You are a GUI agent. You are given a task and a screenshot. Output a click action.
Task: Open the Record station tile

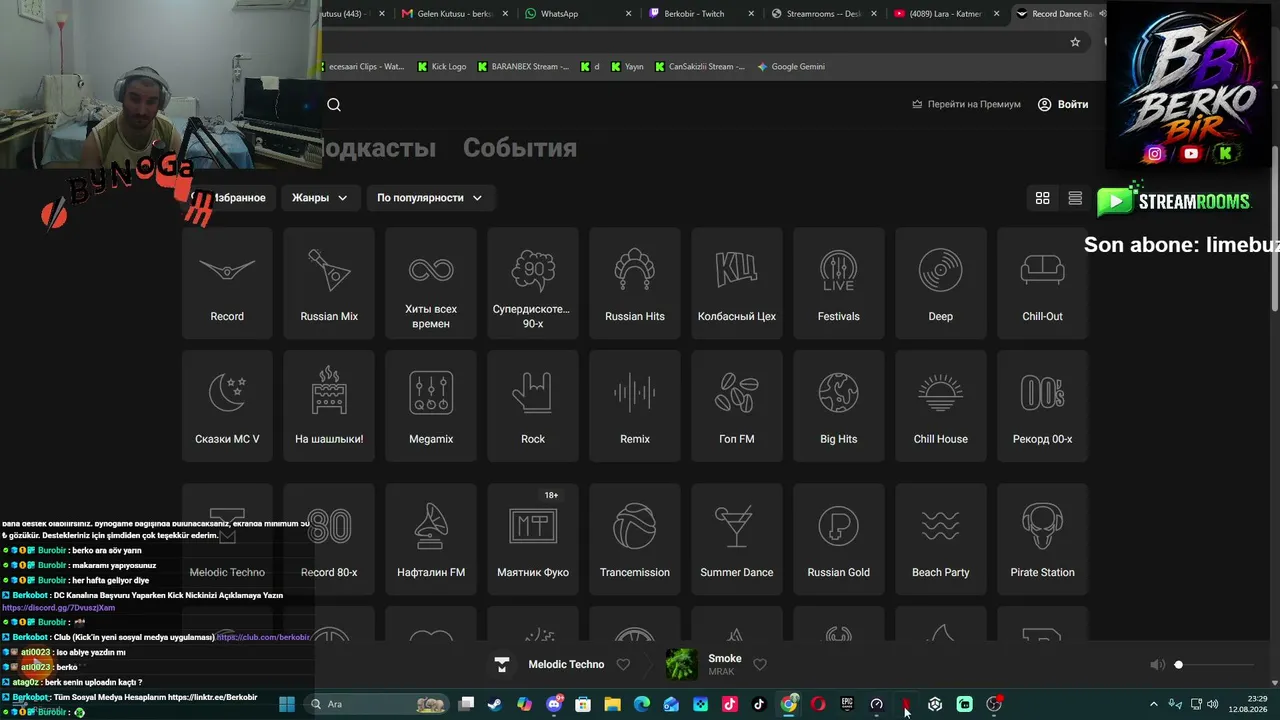227,283
